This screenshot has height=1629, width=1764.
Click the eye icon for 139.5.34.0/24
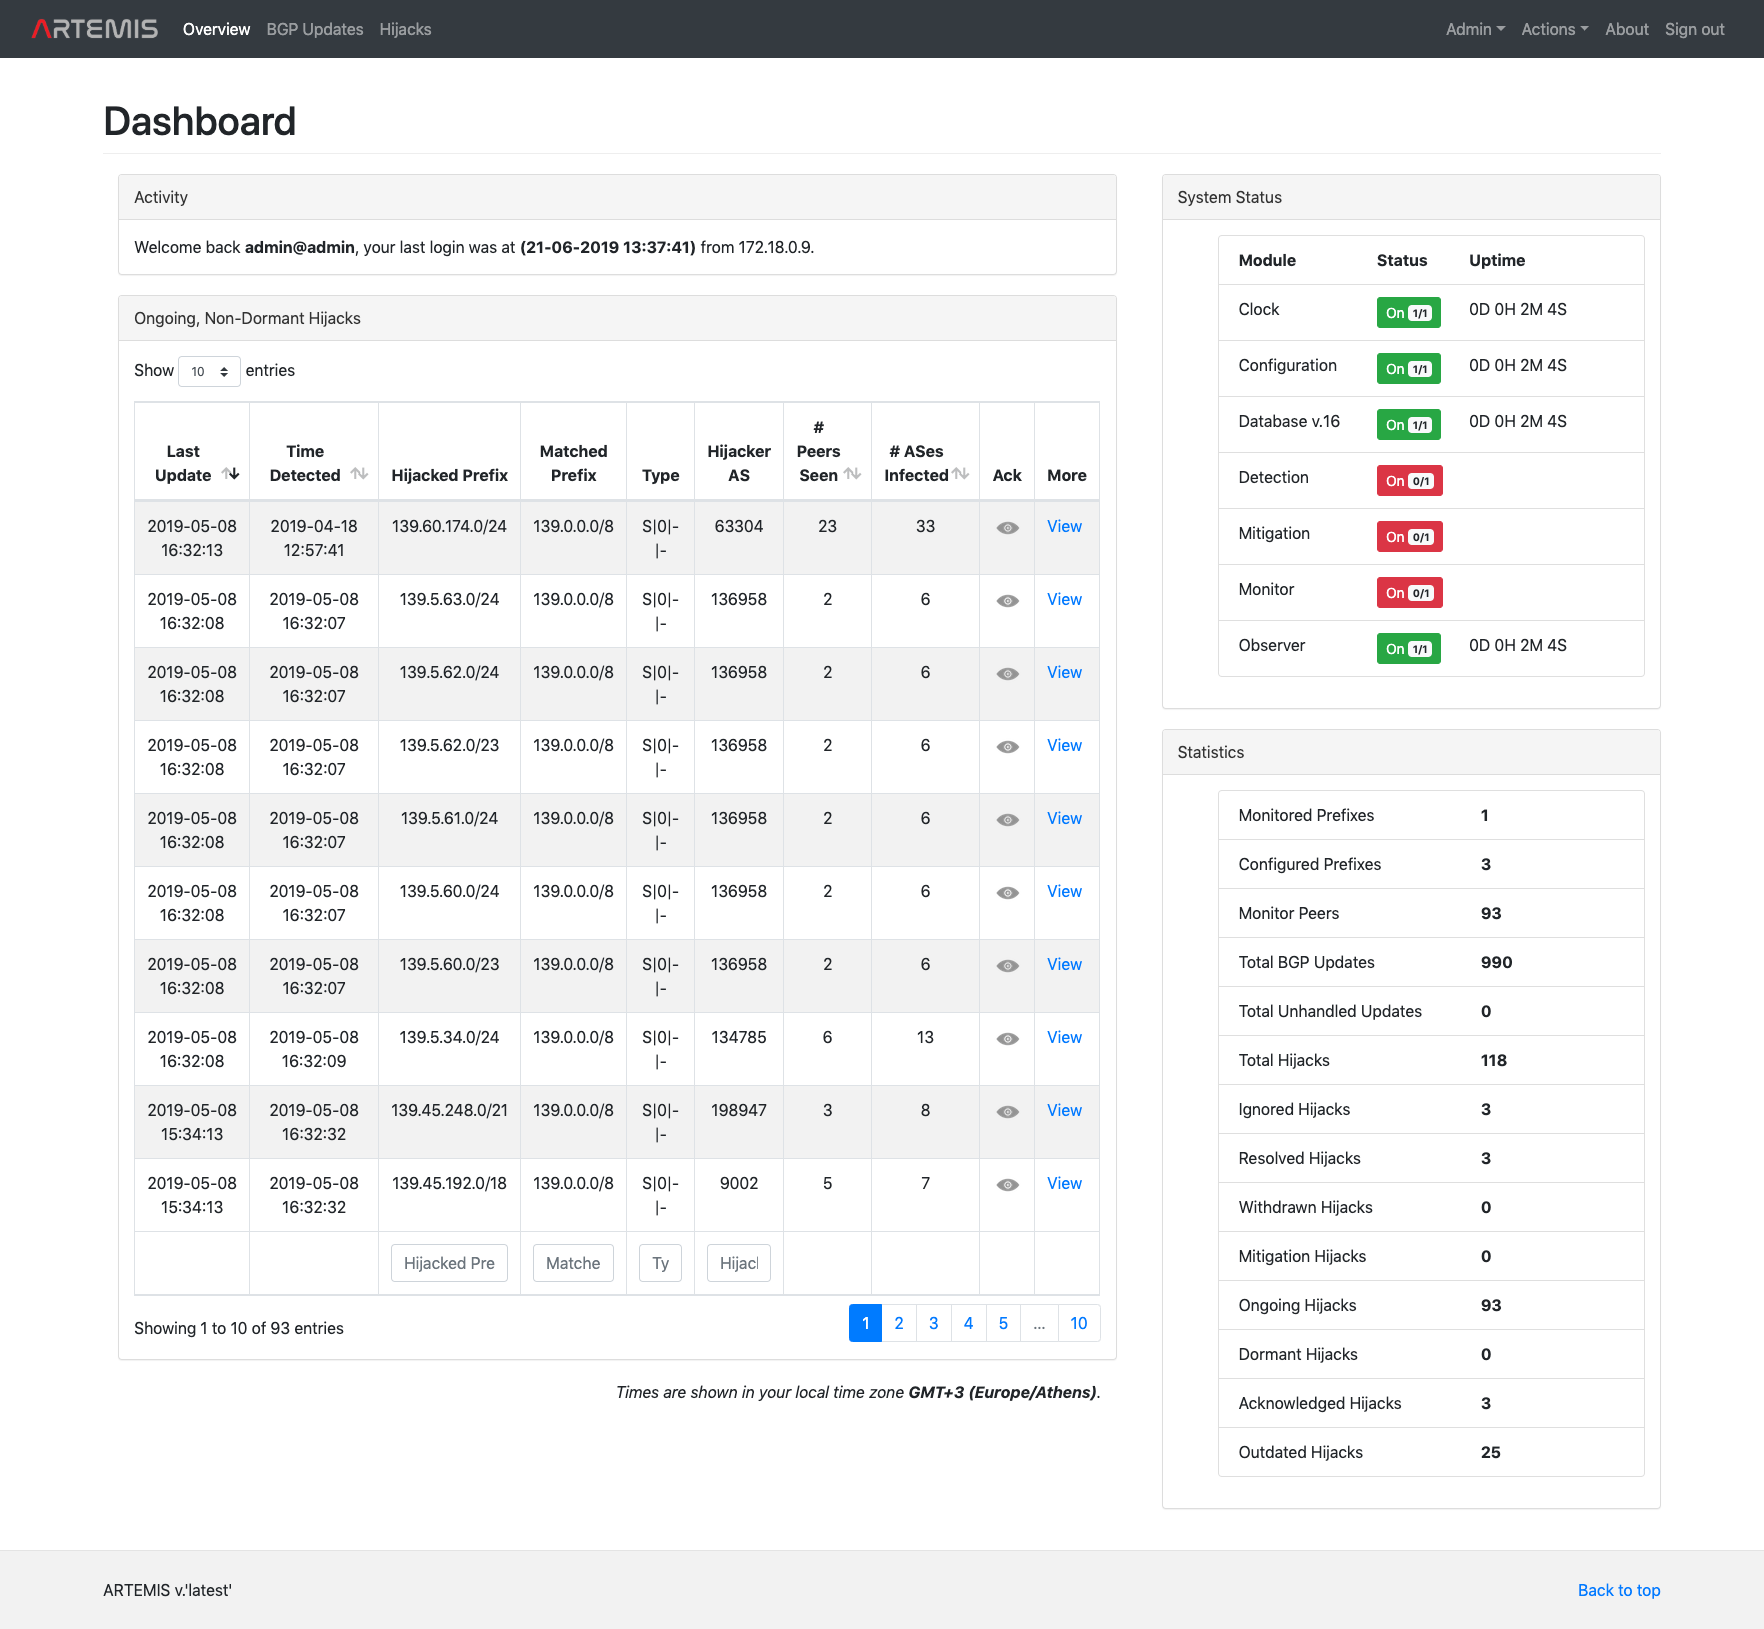coord(1006,1038)
